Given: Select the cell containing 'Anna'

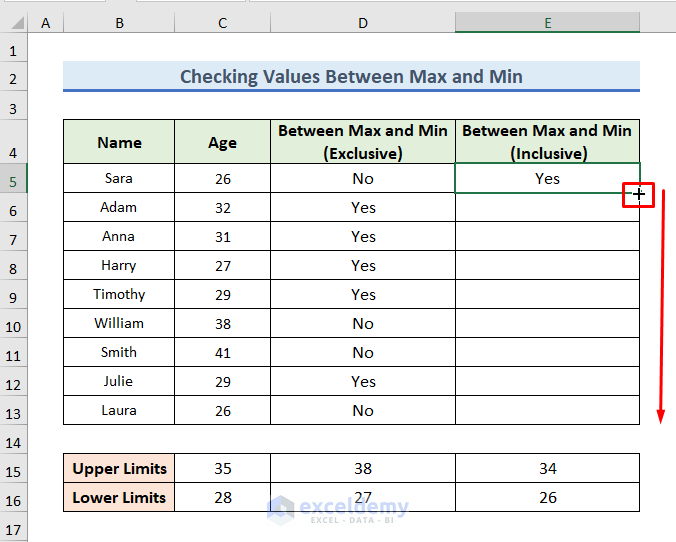Looking at the screenshot, I should pos(119,236).
